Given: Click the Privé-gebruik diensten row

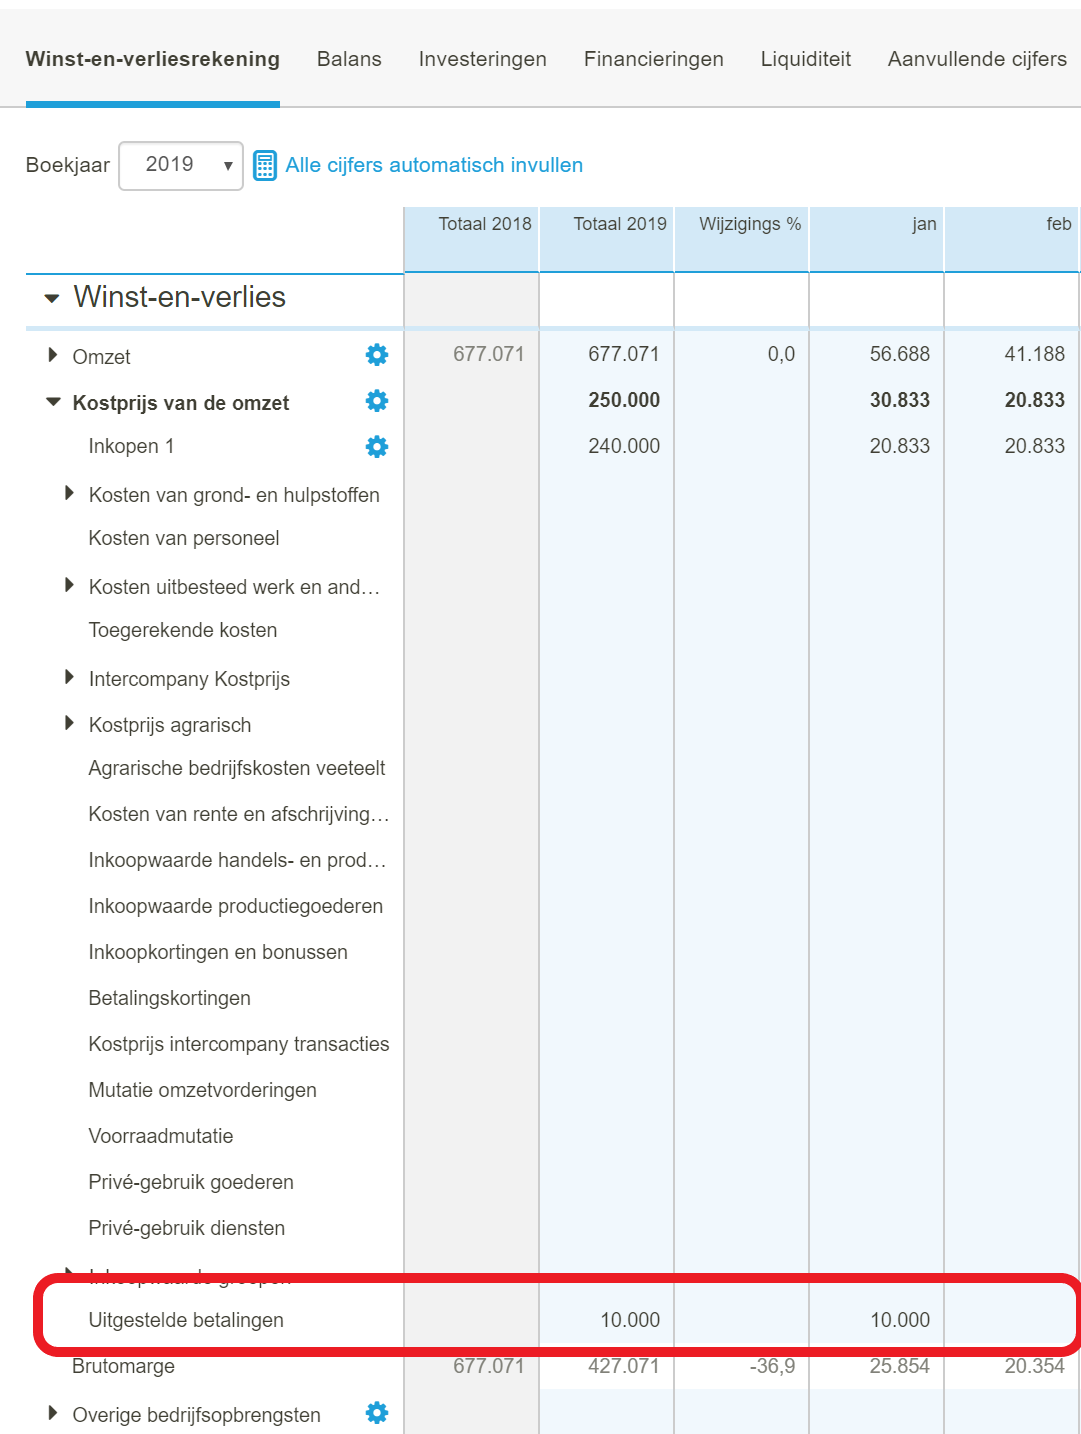Looking at the screenshot, I should coord(187,1228).
